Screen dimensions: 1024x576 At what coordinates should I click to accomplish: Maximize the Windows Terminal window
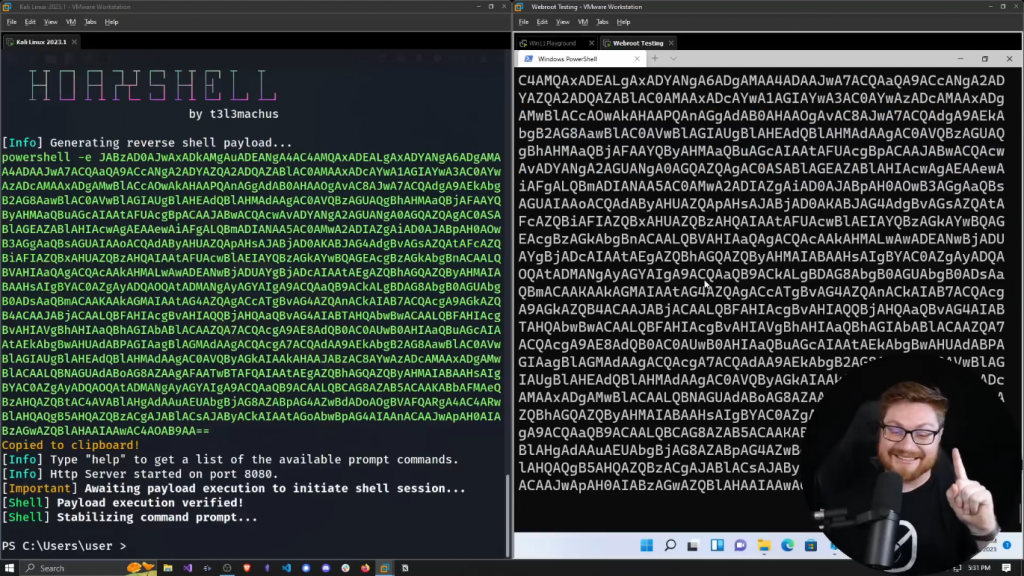tap(985, 59)
